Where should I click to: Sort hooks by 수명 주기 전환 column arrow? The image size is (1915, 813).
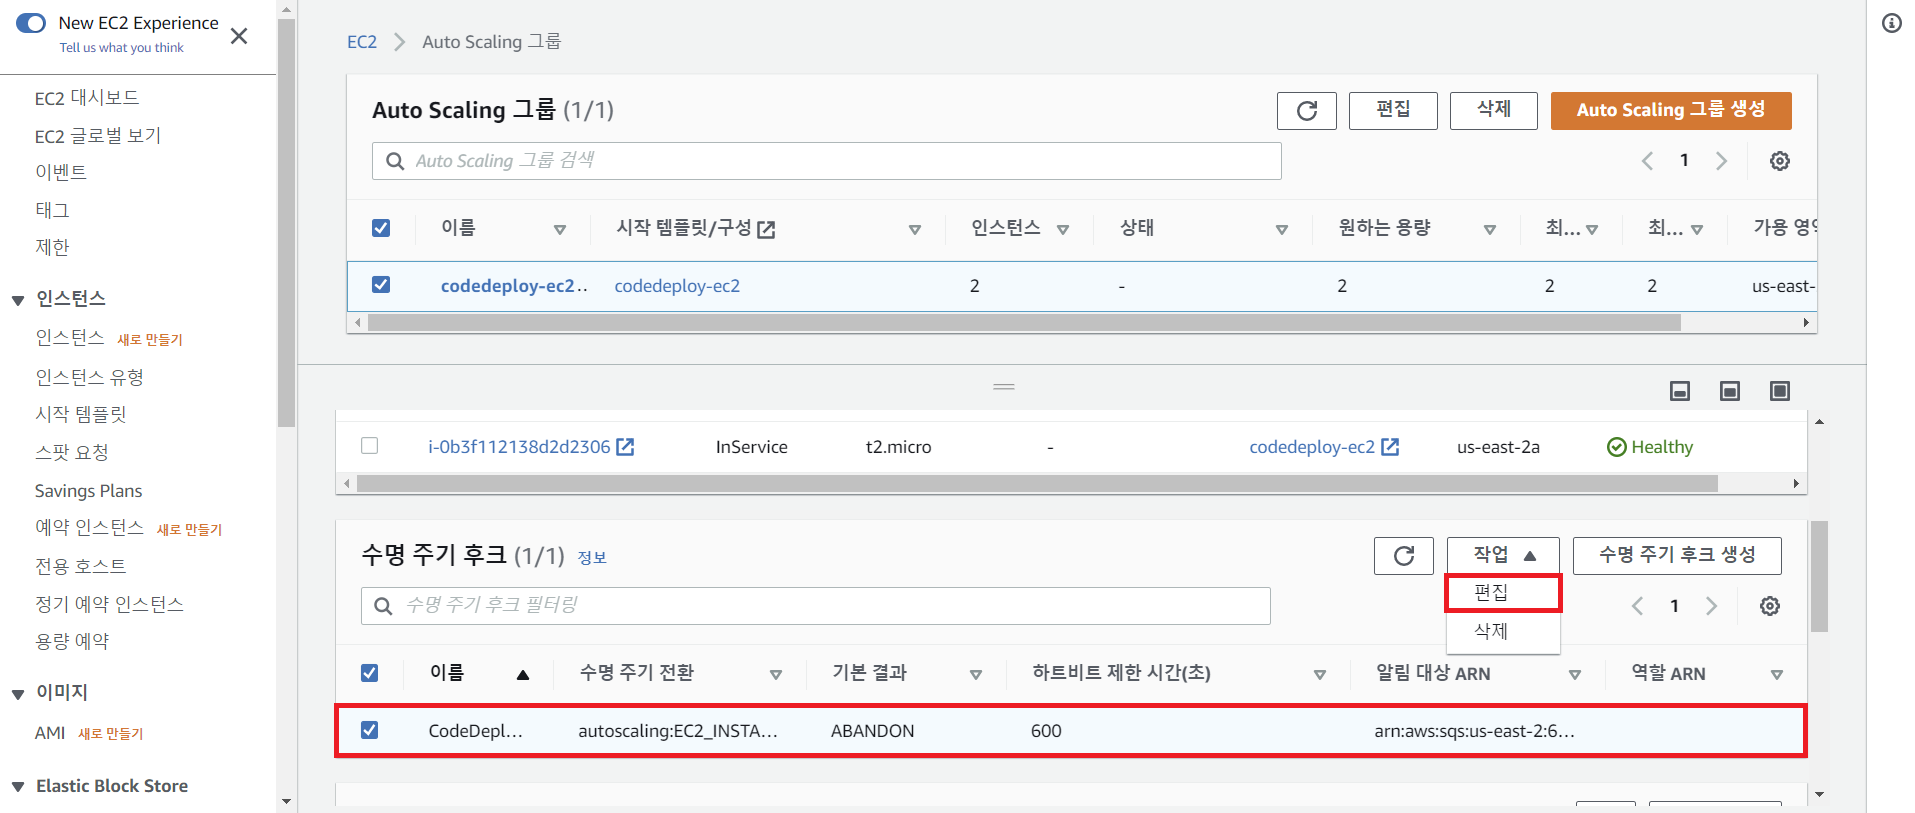pyautogui.click(x=776, y=675)
